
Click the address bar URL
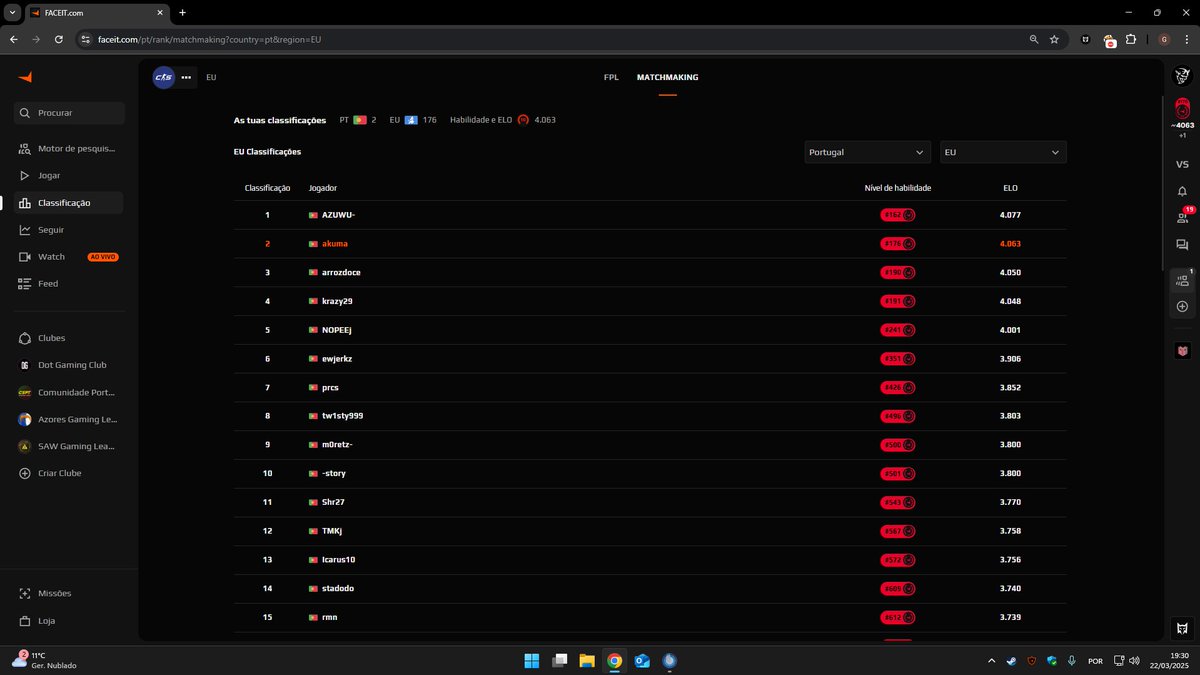tap(210, 40)
